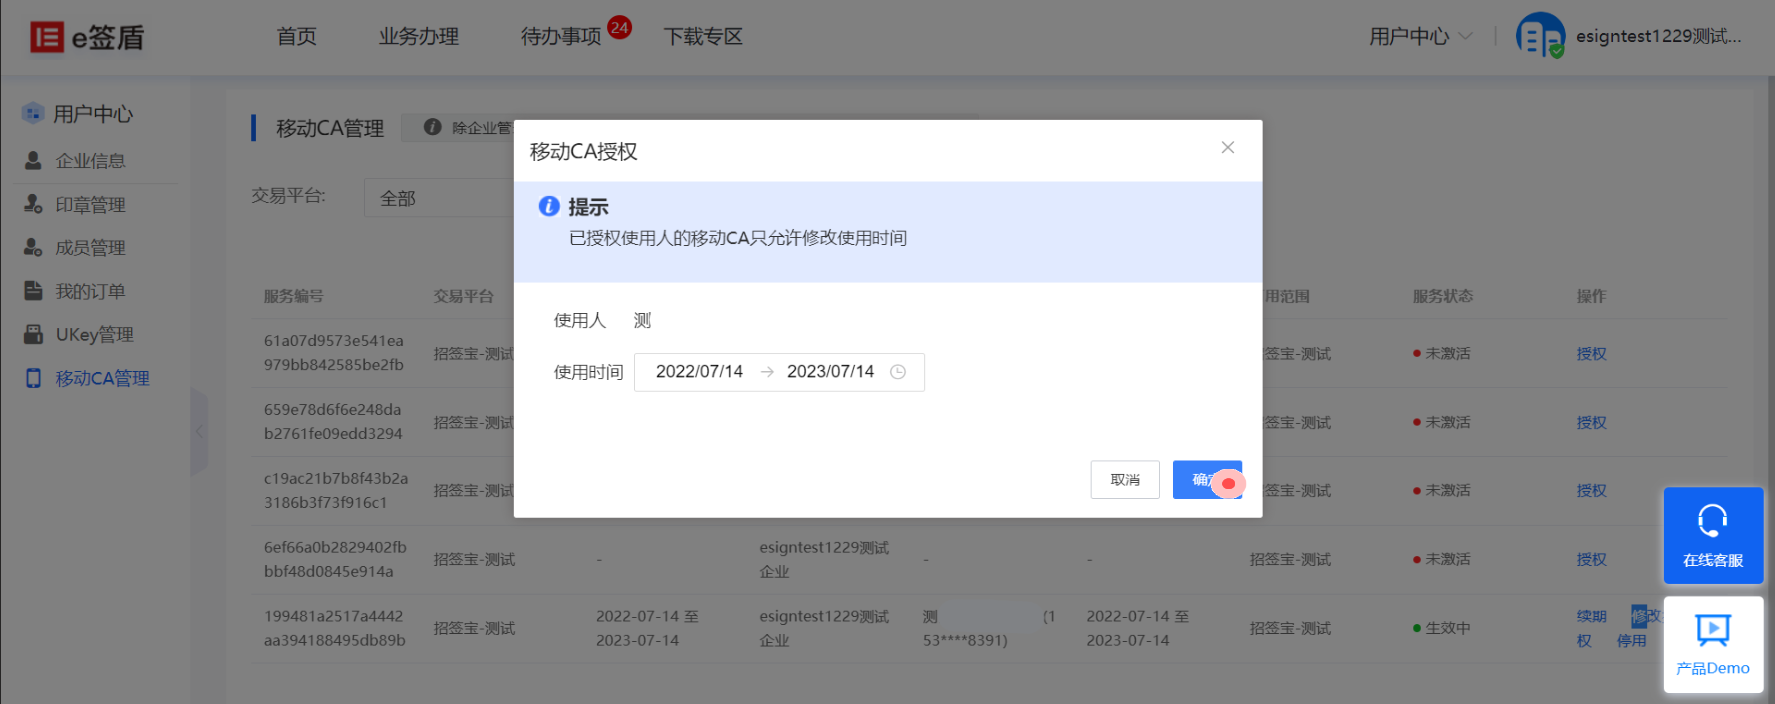Click 续期 in the 生效中 row
The width and height of the screenshot is (1775, 704).
(x=1591, y=616)
